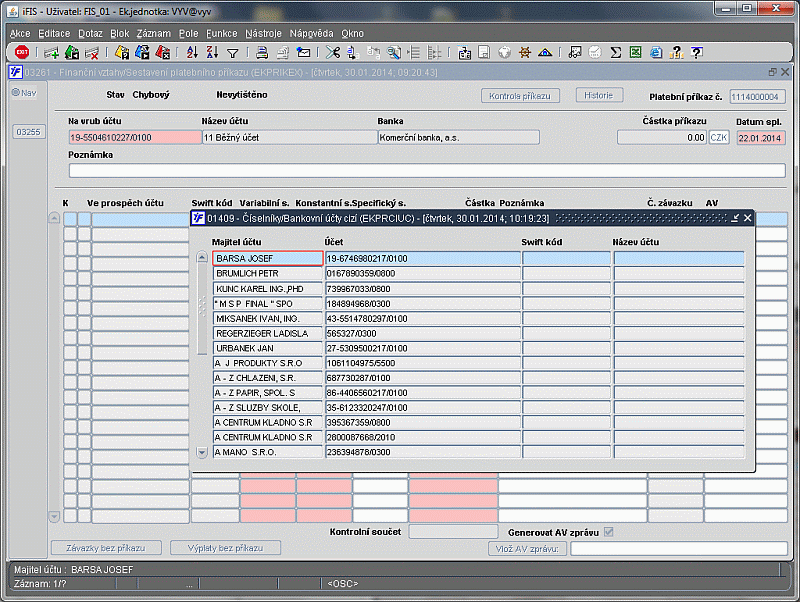Click the delete record icon with red X

[92, 53]
